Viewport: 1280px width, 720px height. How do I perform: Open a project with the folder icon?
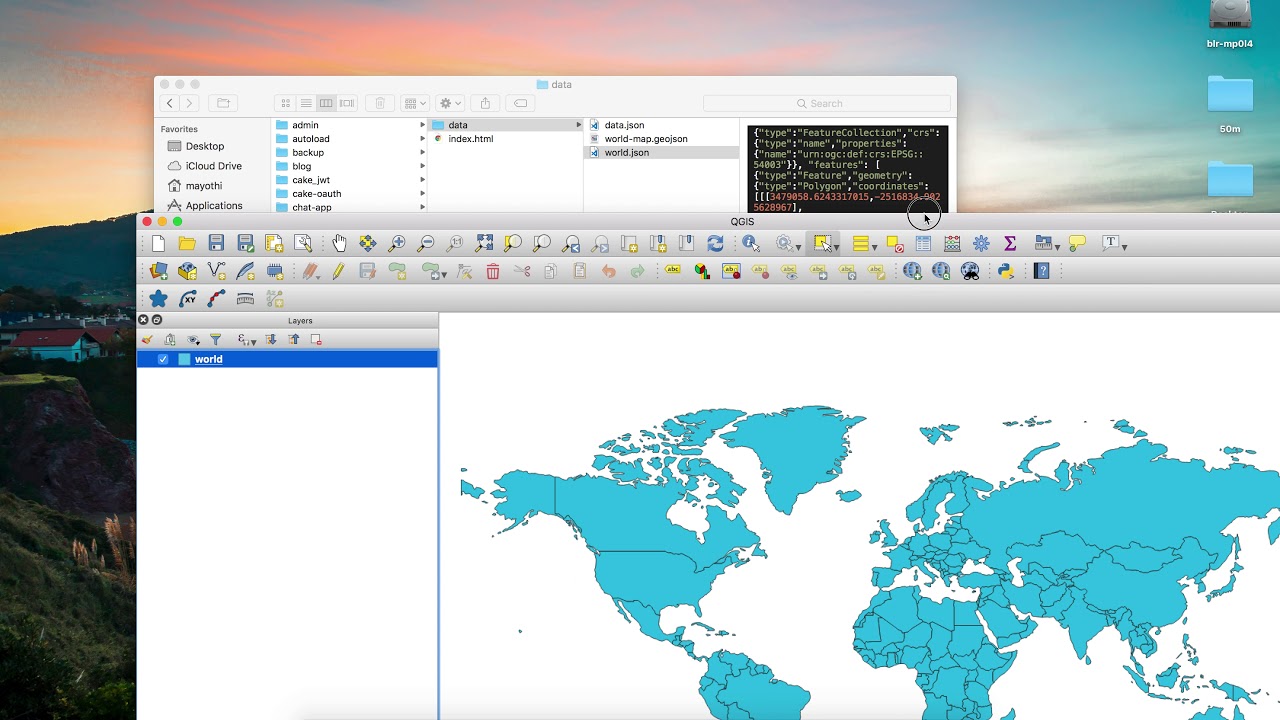pos(187,243)
